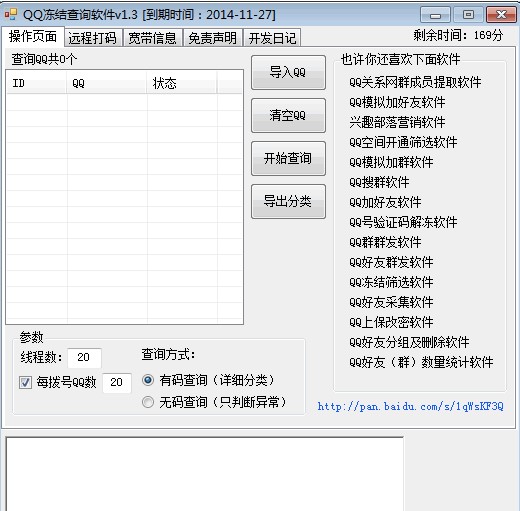This screenshot has height=511, width=520.
Task: Select 无码查询（只判断异常）radio option
Action: (148, 402)
